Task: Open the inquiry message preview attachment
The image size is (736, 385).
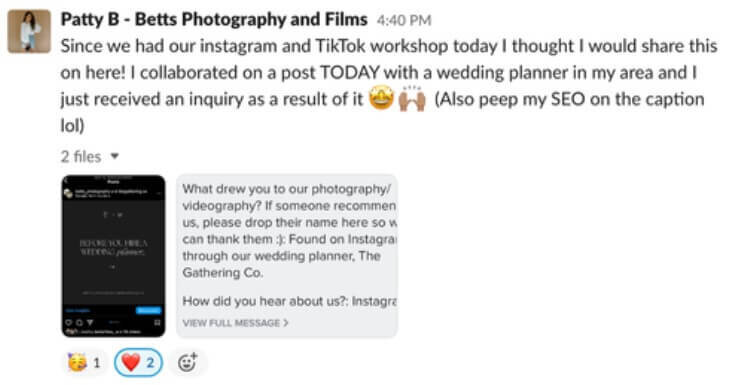Action: pos(287,256)
